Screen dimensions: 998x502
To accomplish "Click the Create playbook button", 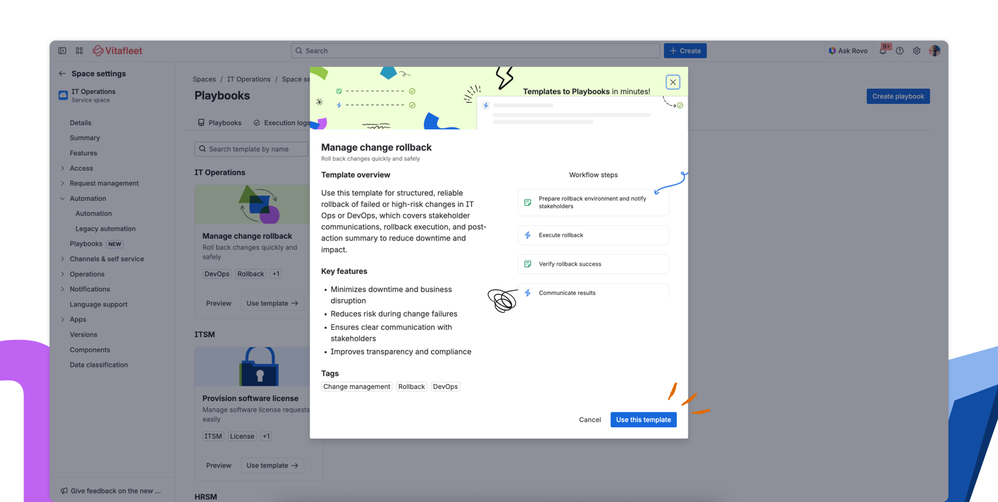I will click(x=898, y=97).
